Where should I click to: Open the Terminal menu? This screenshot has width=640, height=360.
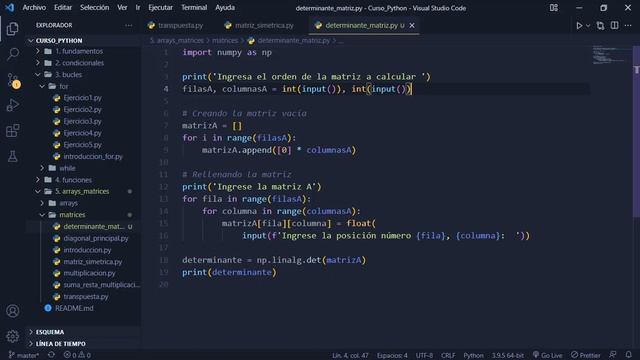(x=194, y=8)
